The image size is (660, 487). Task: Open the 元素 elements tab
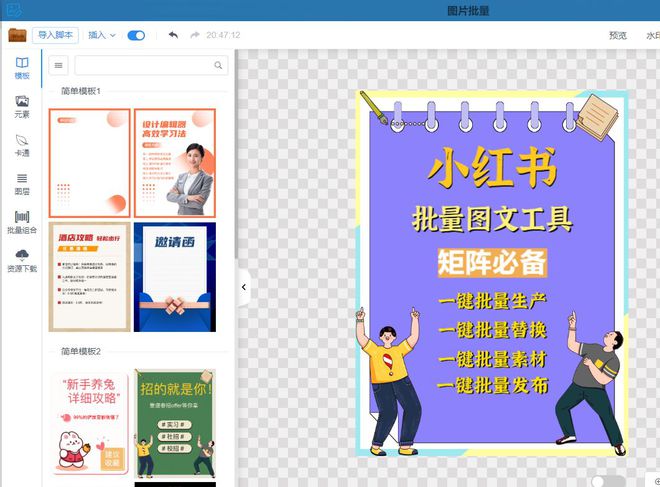pyautogui.click(x=22, y=107)
